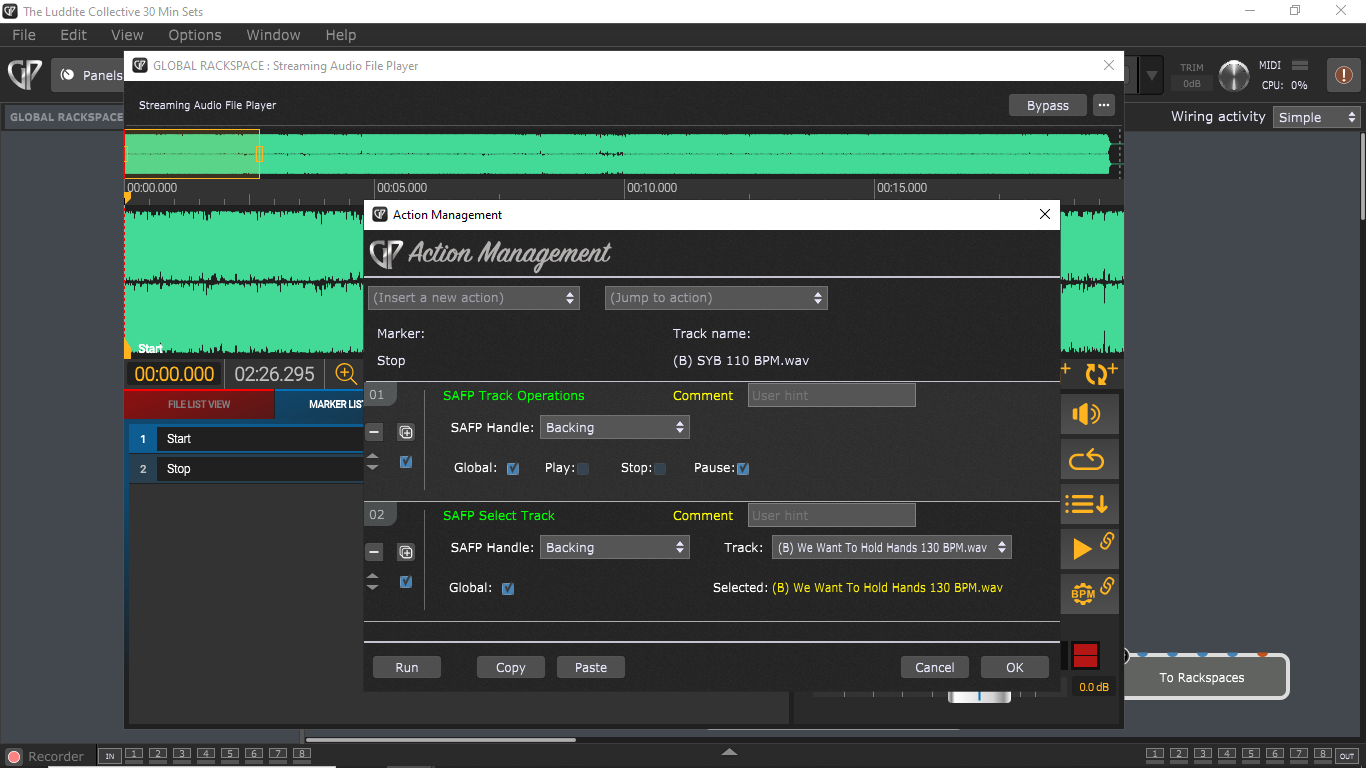Click the waveform zoom magnifier icon
The width and height of the screenshot is (1366, 768).
[346, 374]
